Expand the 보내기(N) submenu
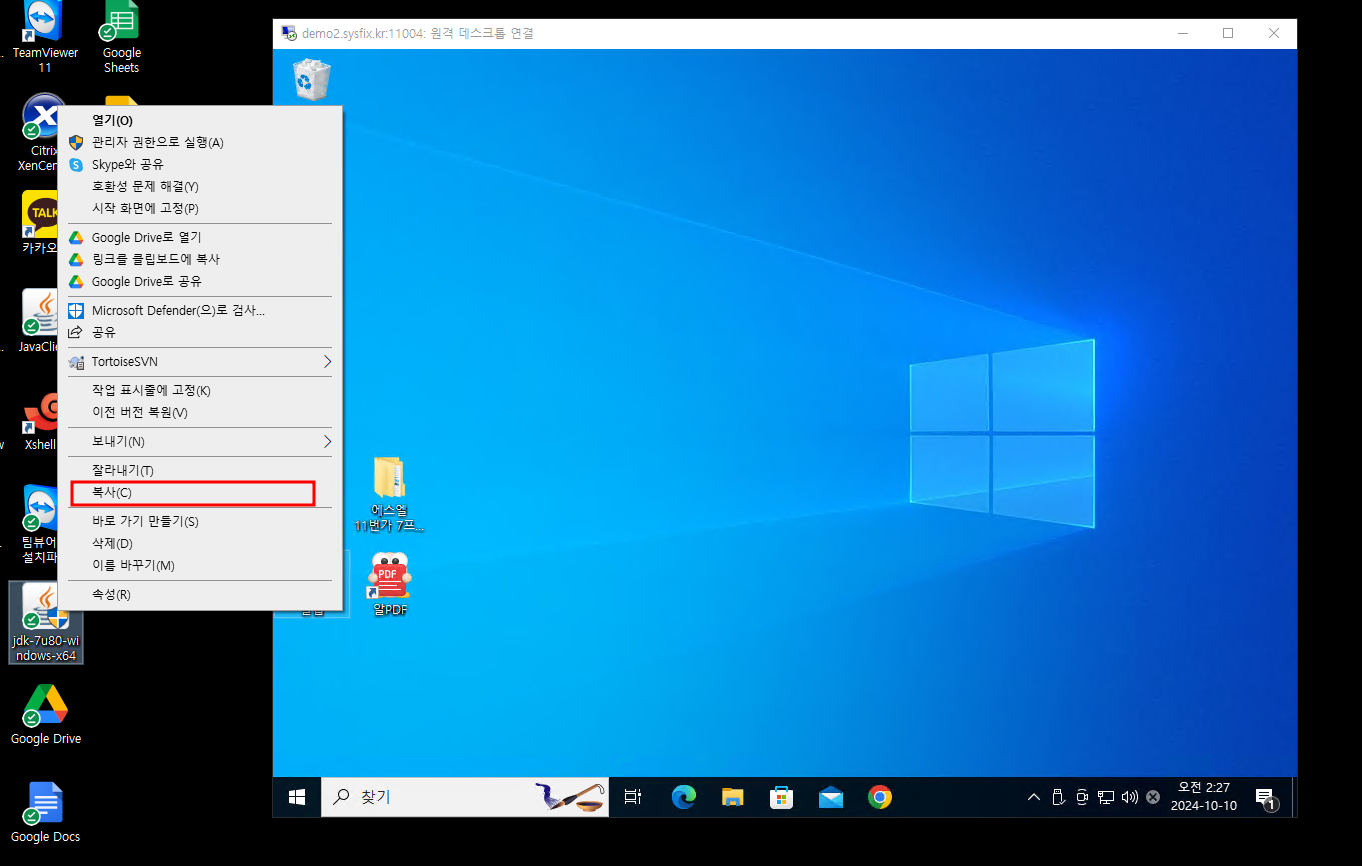Image resolution: width=1362 pixels, height=866 pixels. [200, 441]
